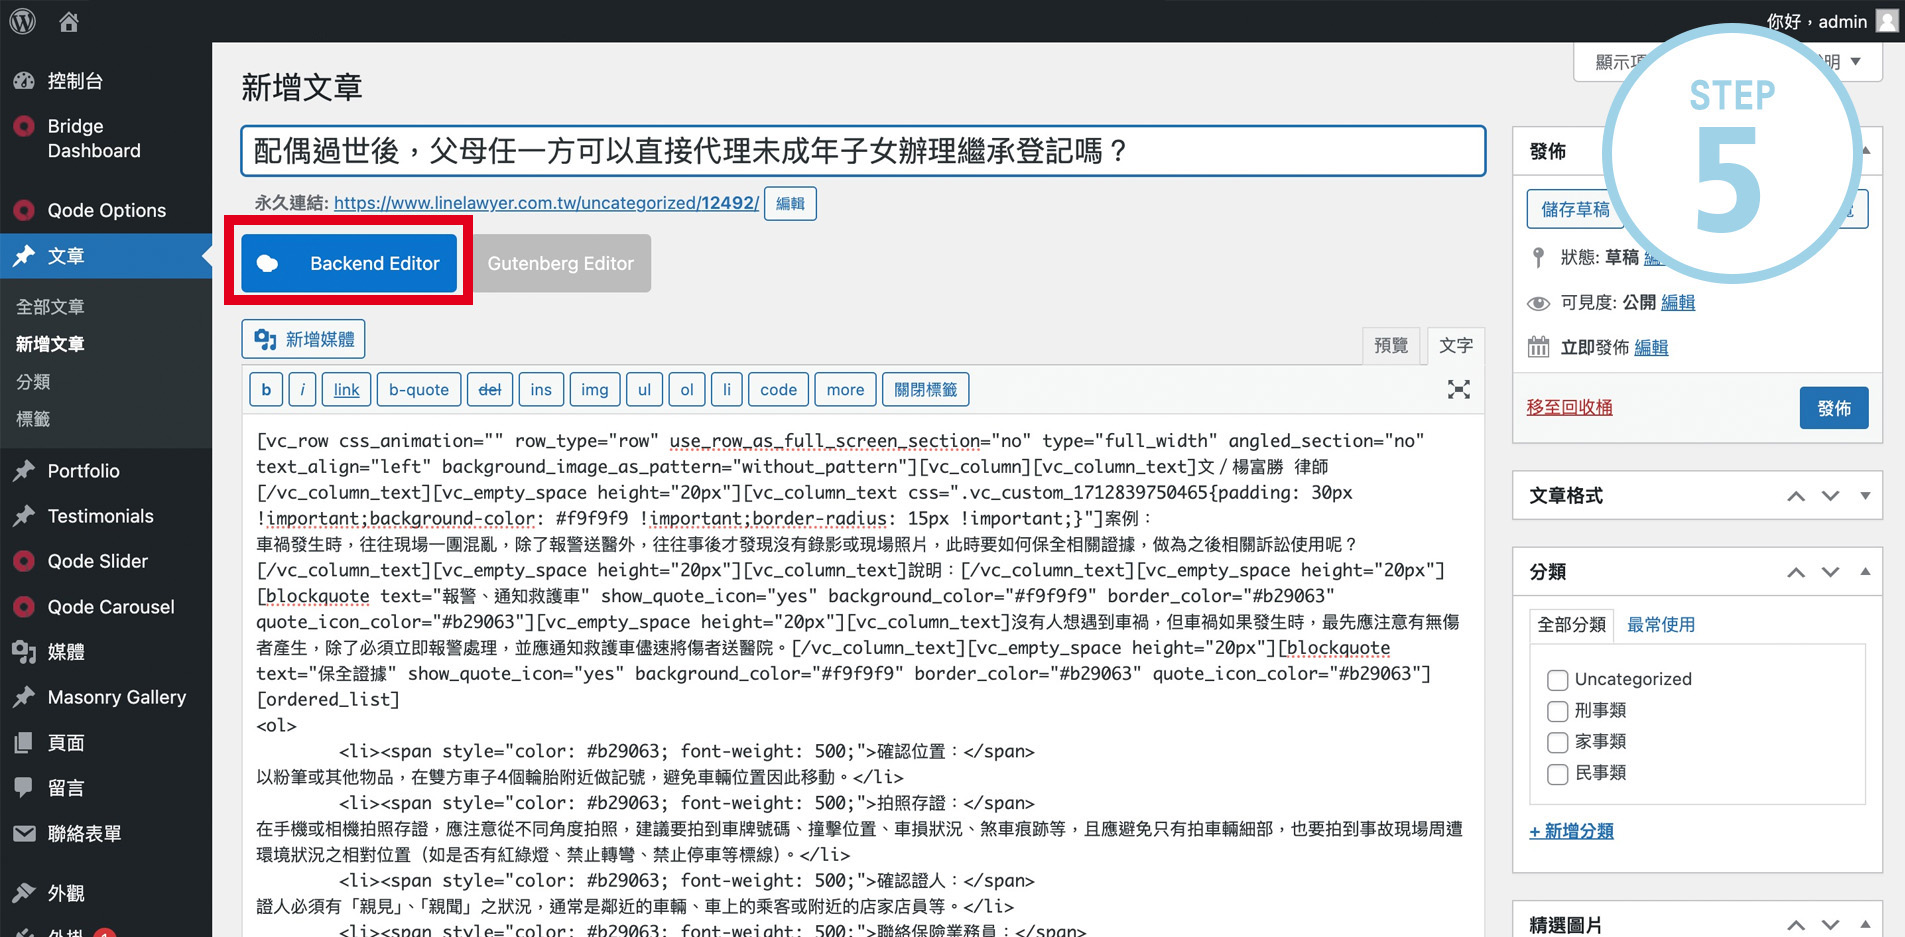Move 文章格式 panel down
The height and width of the screenshot is (937, 1905).
1830,496
